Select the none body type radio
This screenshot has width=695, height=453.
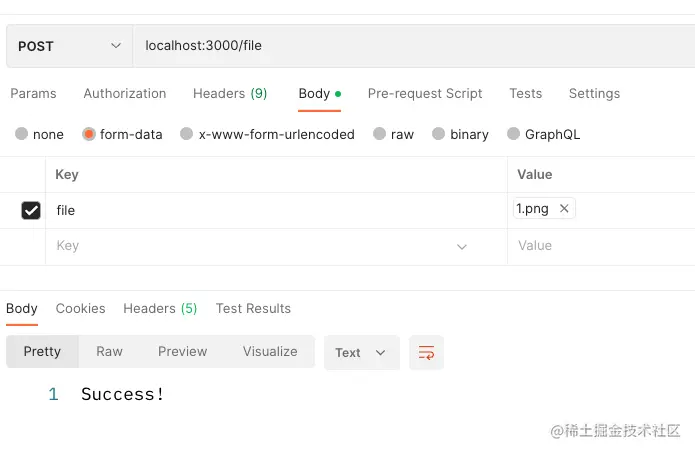click(22, 134)
